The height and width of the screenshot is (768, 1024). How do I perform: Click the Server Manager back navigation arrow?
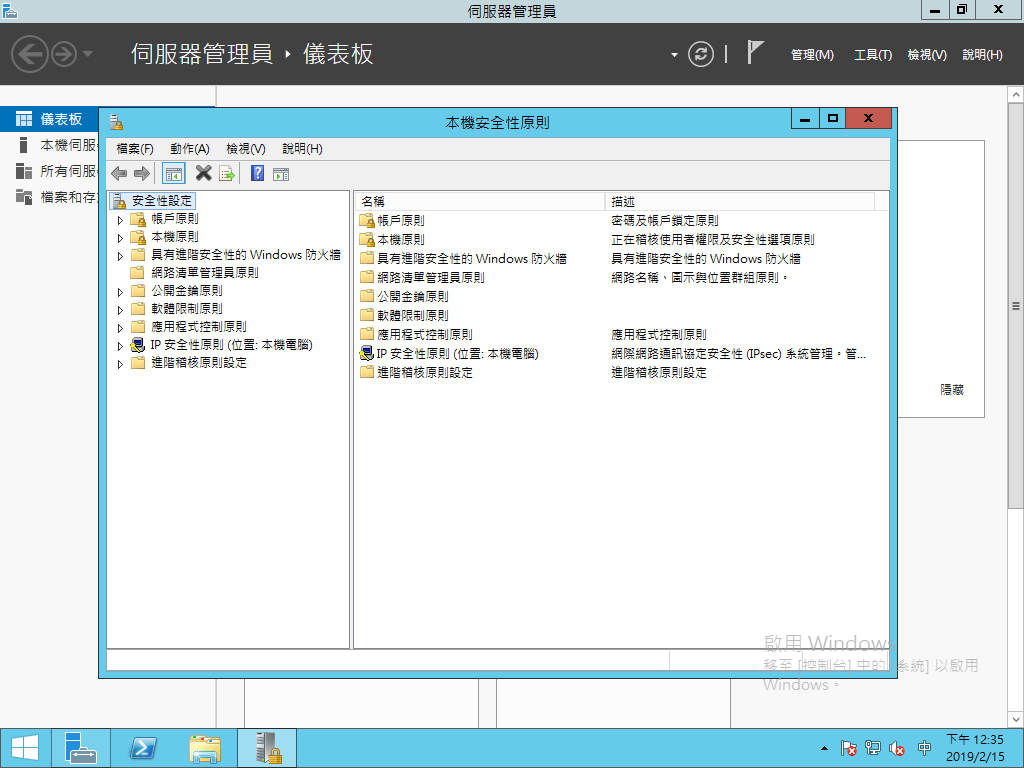[x=30, y=54]
